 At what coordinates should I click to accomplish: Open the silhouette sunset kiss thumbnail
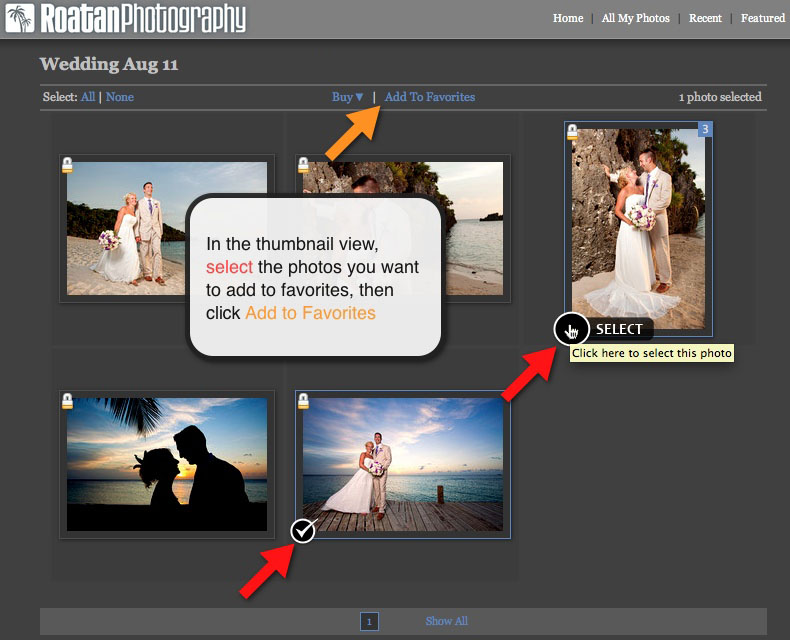coord(166,464)
